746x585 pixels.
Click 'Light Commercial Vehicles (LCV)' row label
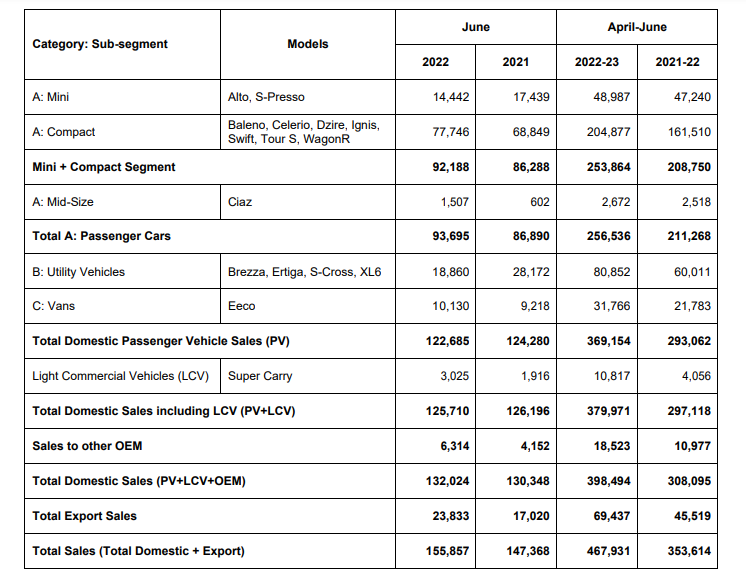pyautogui.click(x=122, y=376)
